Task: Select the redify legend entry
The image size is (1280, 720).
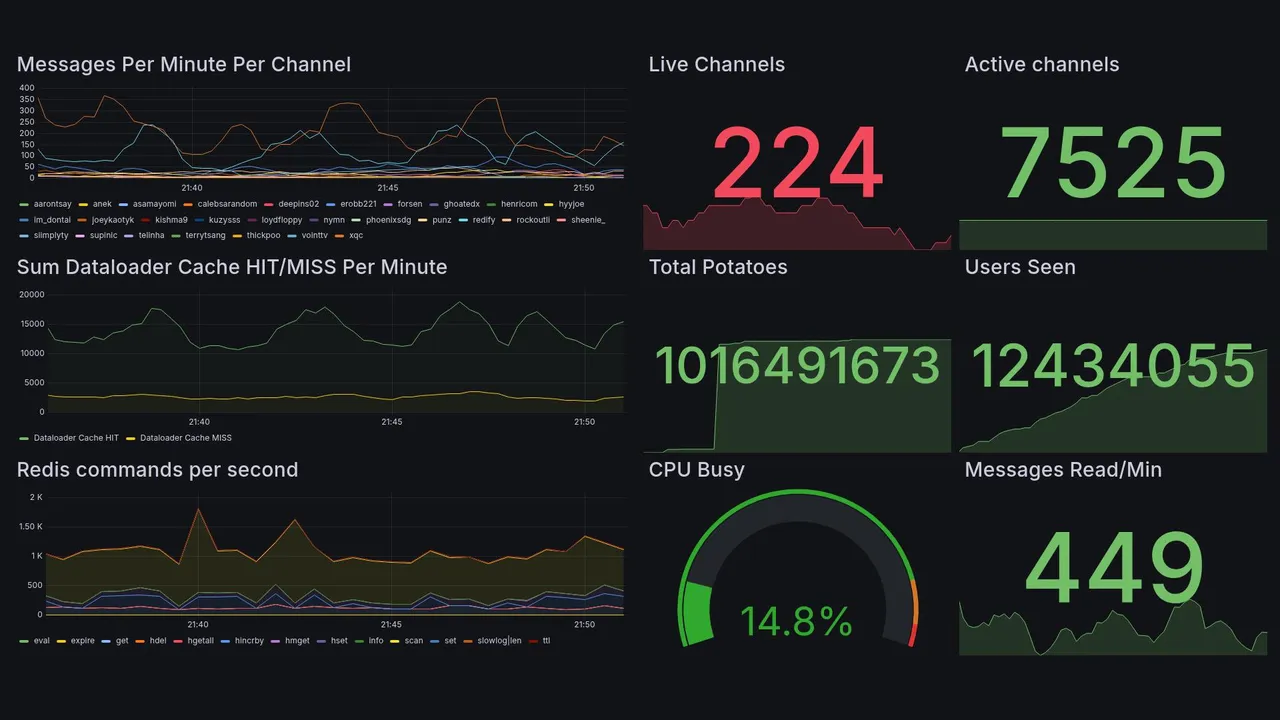Action: point(484,220)
